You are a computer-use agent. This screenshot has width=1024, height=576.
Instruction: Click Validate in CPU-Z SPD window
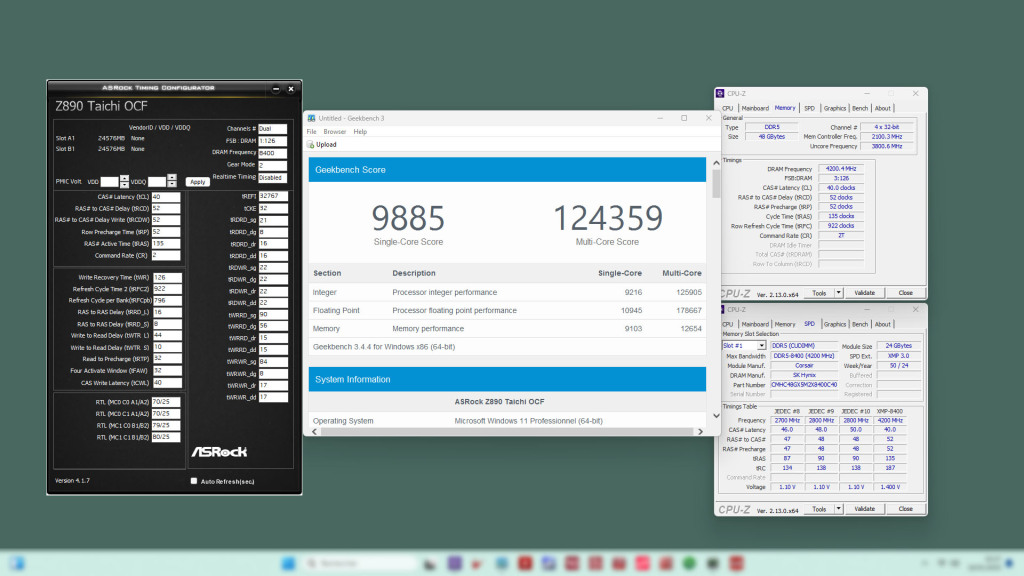coord(864,509)
